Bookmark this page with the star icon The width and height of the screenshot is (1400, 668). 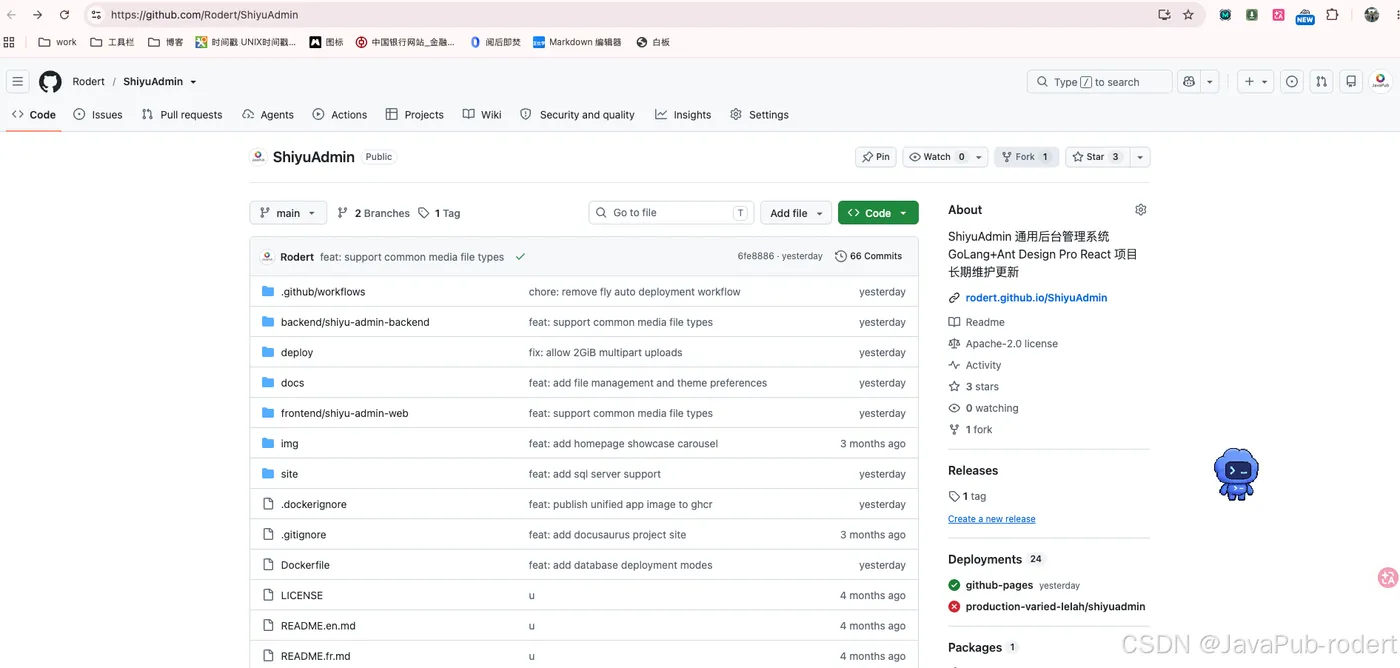pyautogui.click(x=1188, y=15)
